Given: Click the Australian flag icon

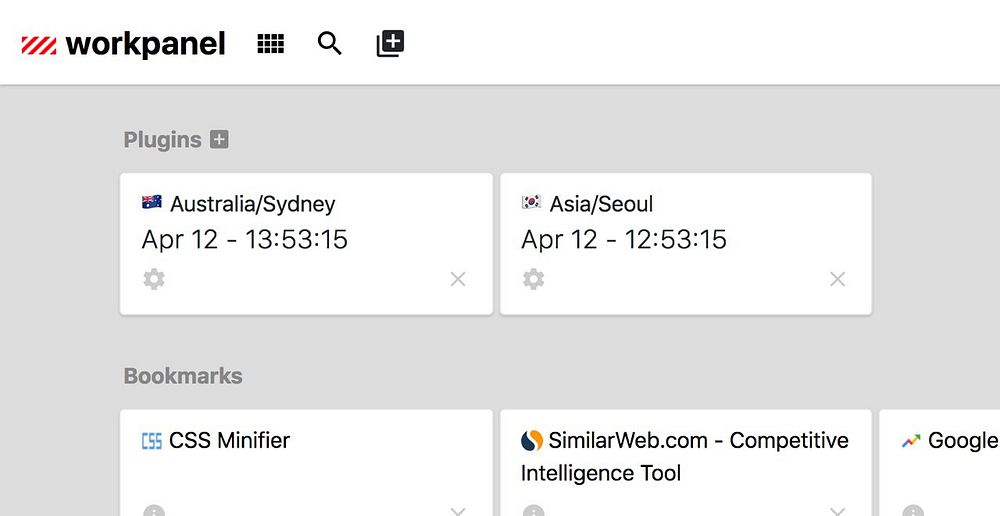Looking at the screenshot, I should 152,203.
